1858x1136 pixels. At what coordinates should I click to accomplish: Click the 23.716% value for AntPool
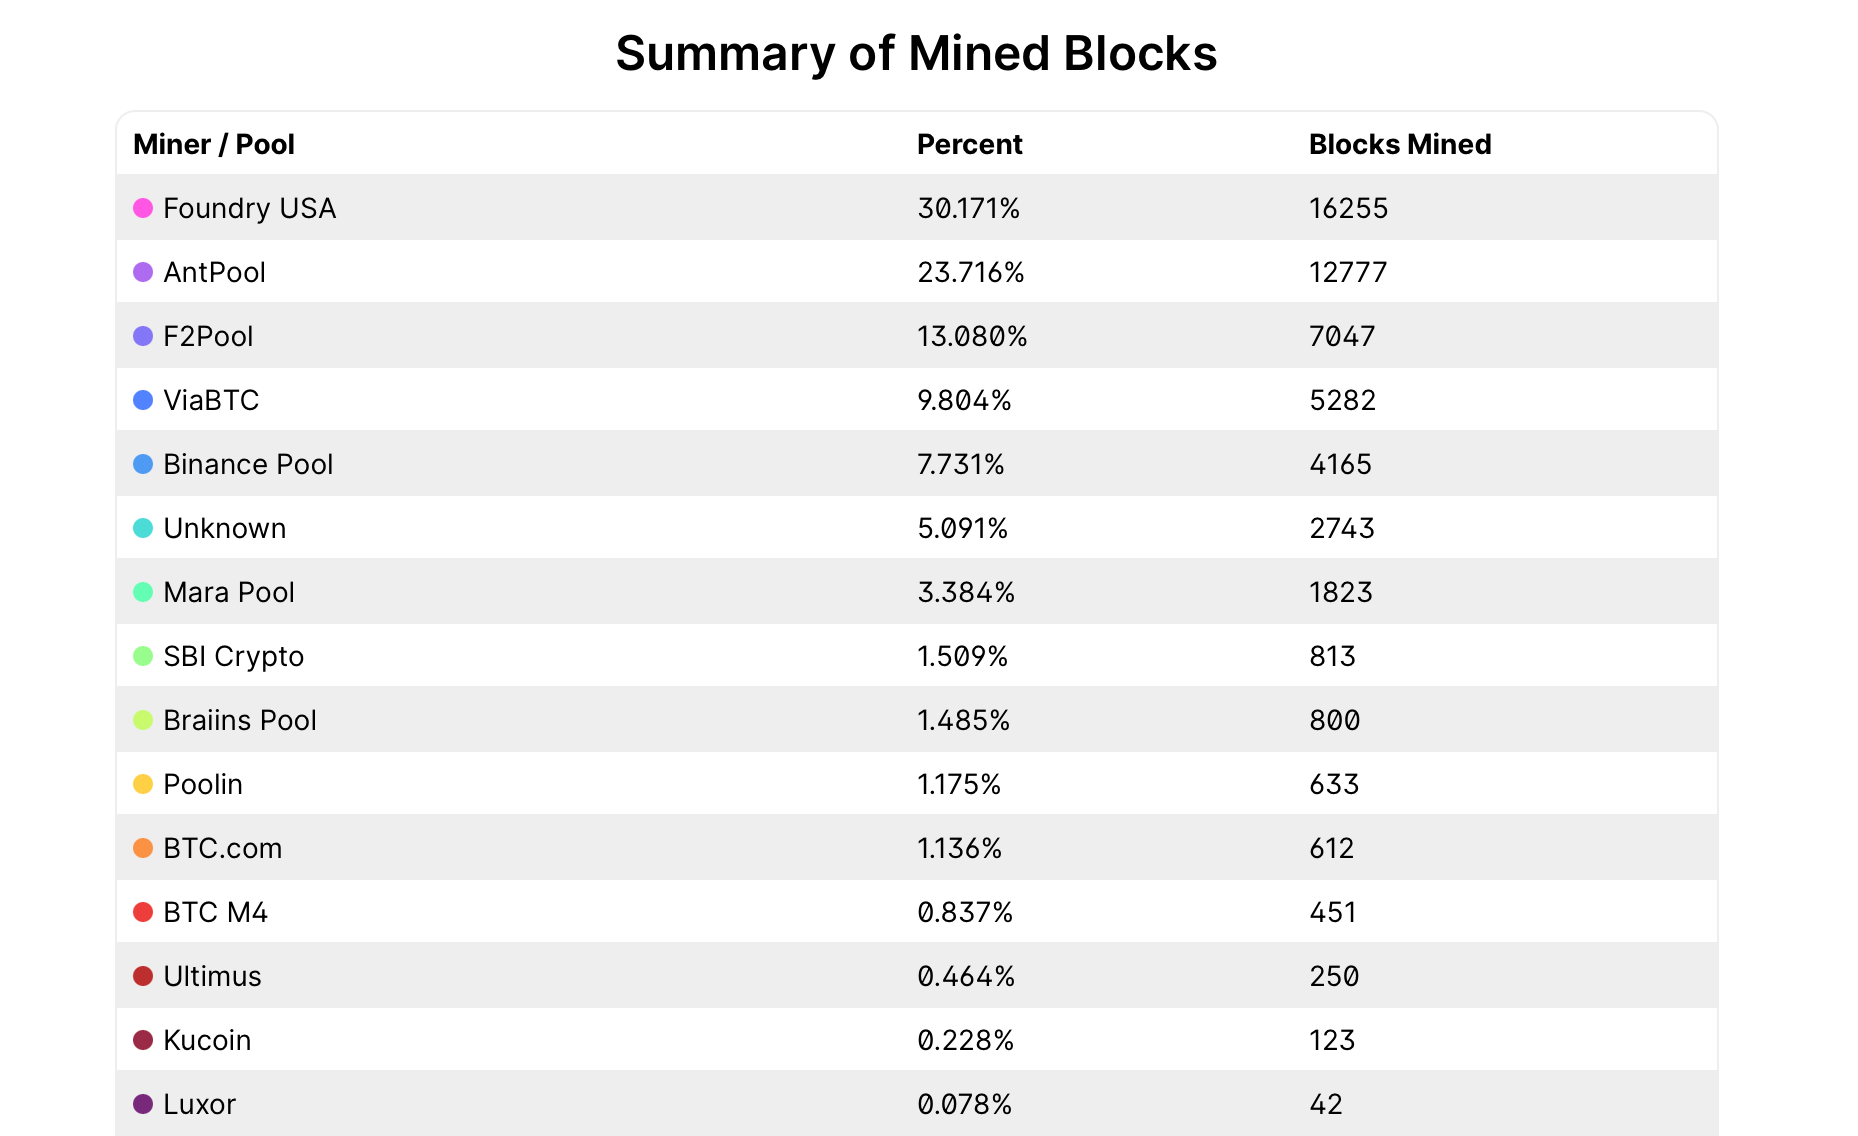[x=970, y=272]
